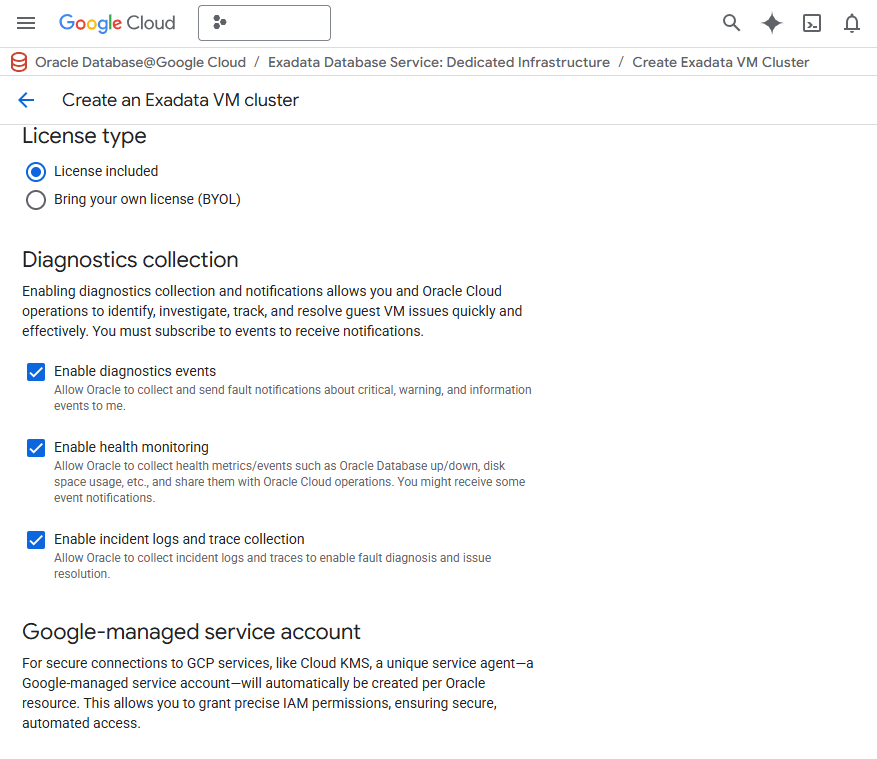Open the project selector dropdown
The image size is (877, 759).
click(264, 22)
